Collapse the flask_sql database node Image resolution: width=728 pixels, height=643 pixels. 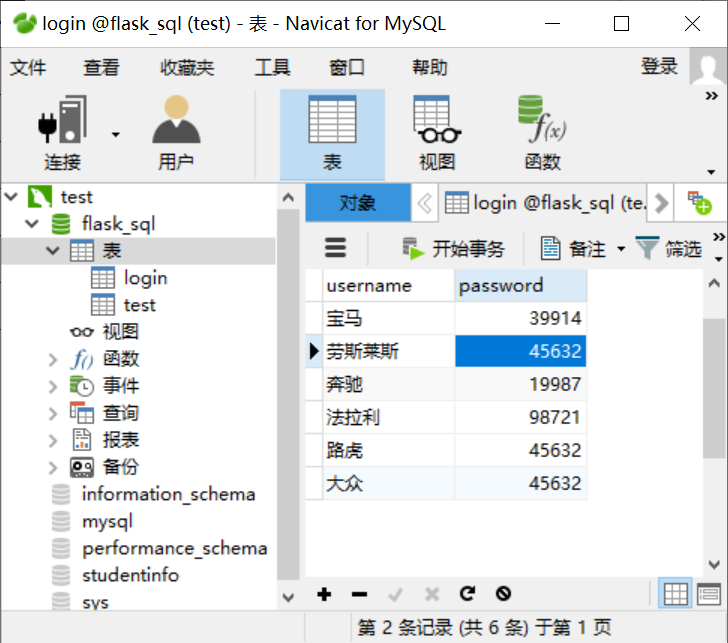(x=32, y=224)
